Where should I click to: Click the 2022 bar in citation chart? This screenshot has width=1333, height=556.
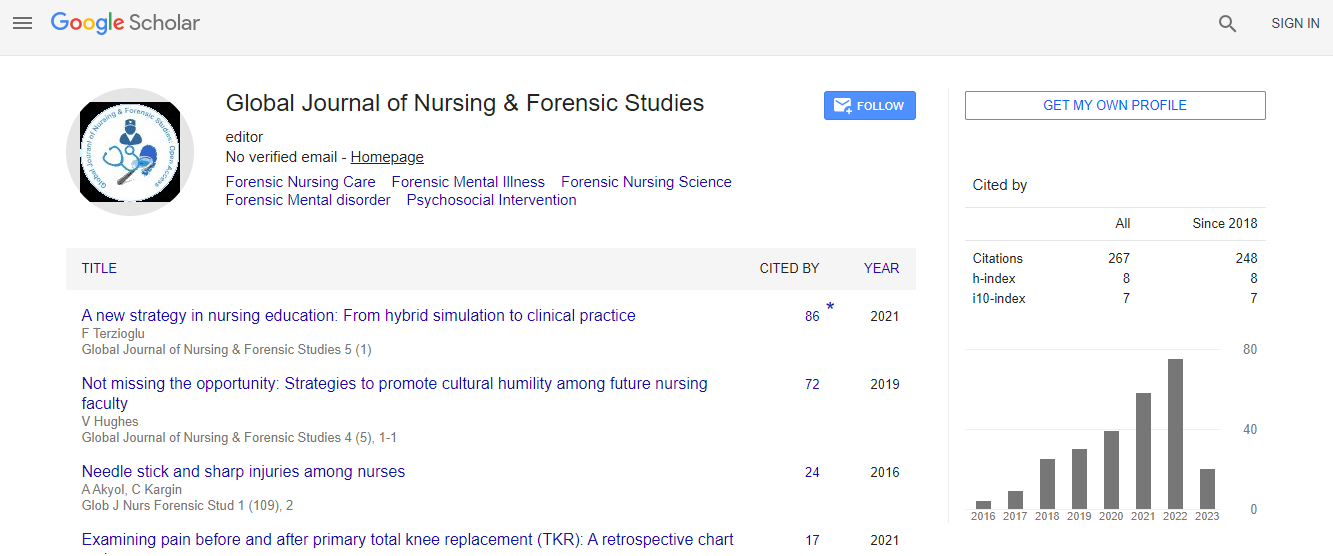(x=1175, y=434)
